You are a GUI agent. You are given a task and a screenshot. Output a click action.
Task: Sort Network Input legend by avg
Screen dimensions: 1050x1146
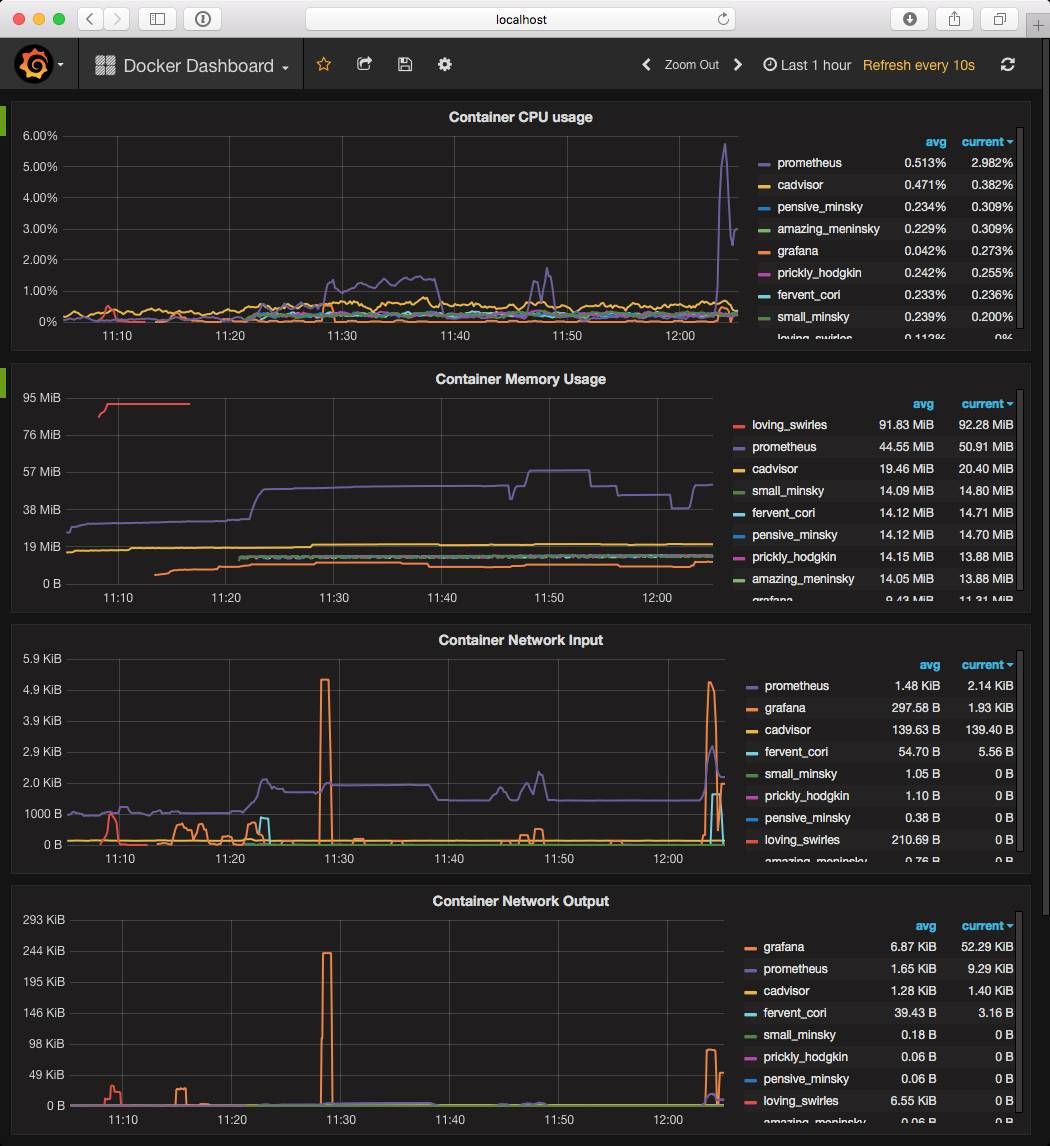[929, 664]
